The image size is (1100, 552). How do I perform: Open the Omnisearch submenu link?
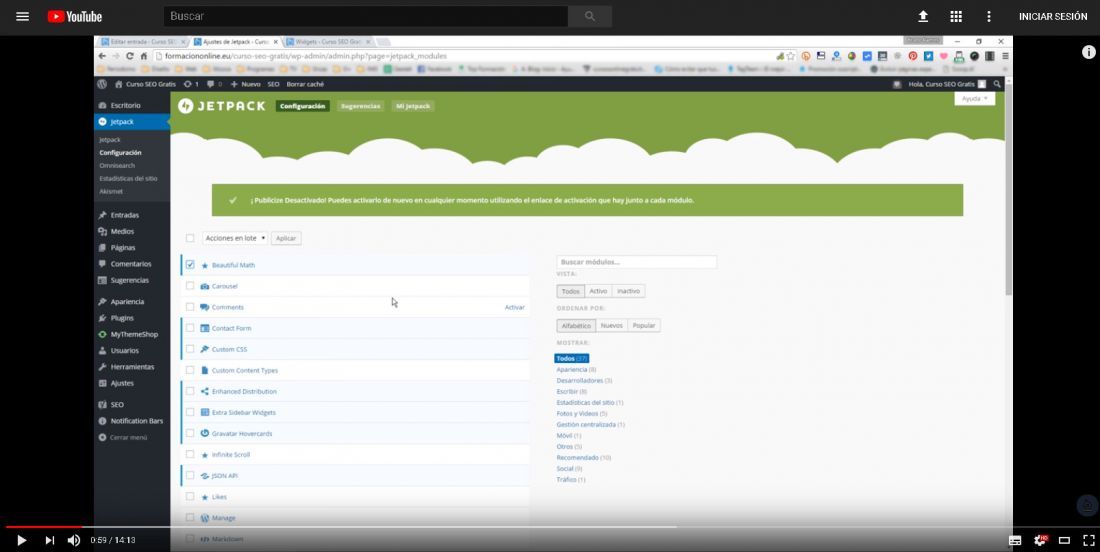click(117, 166)
